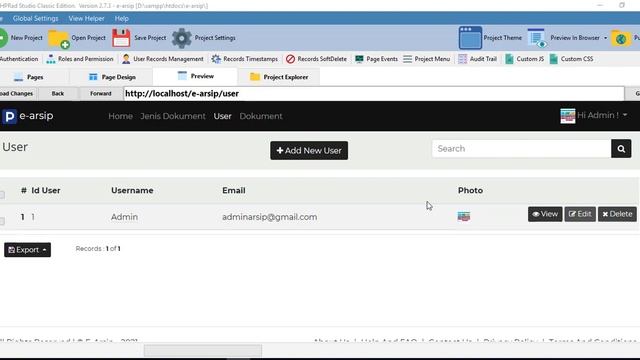Open Project folder icon
This screenshot has width=640, height=360.
tap(59, 38)
